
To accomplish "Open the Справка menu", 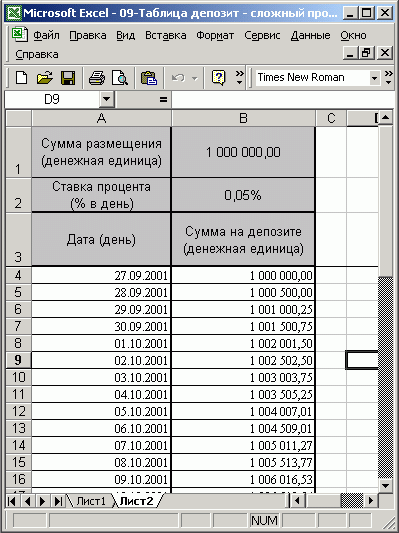I will pyautogui.click(x=37, y=54).
